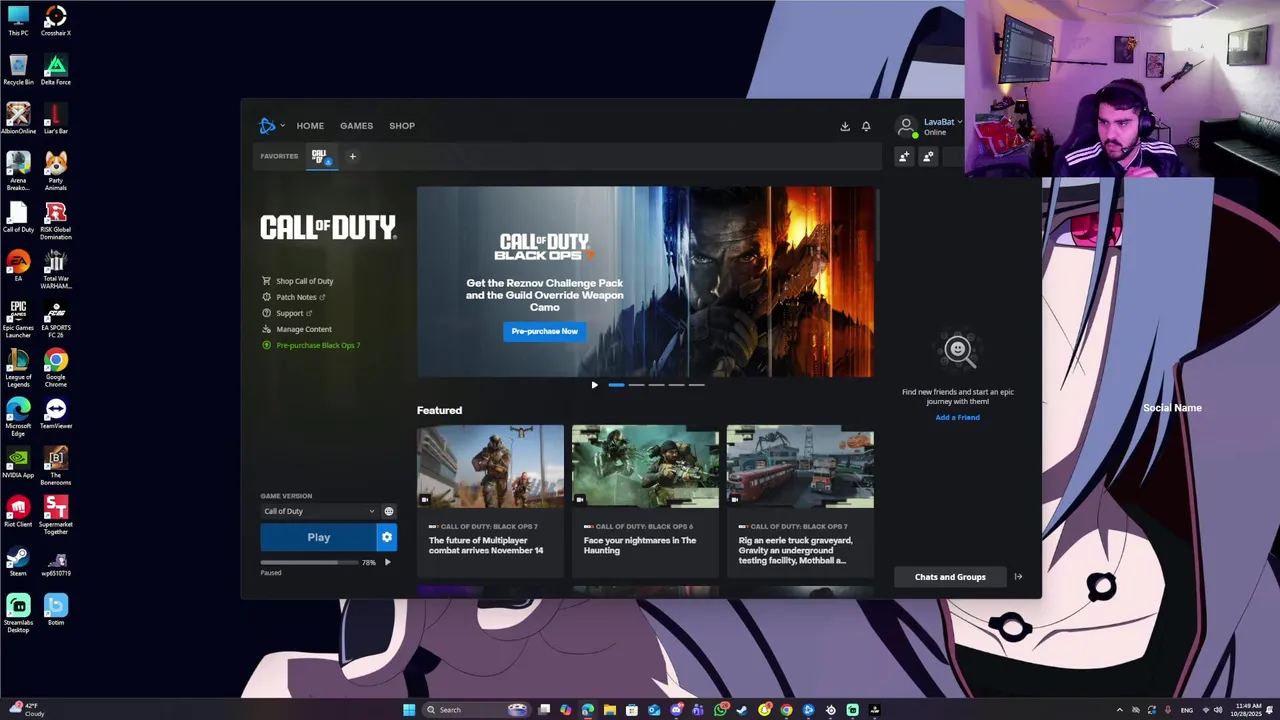Show hidden system tray icons
The width and height of the screenshot is (1280, 720).
click(x=1119, y=710)
